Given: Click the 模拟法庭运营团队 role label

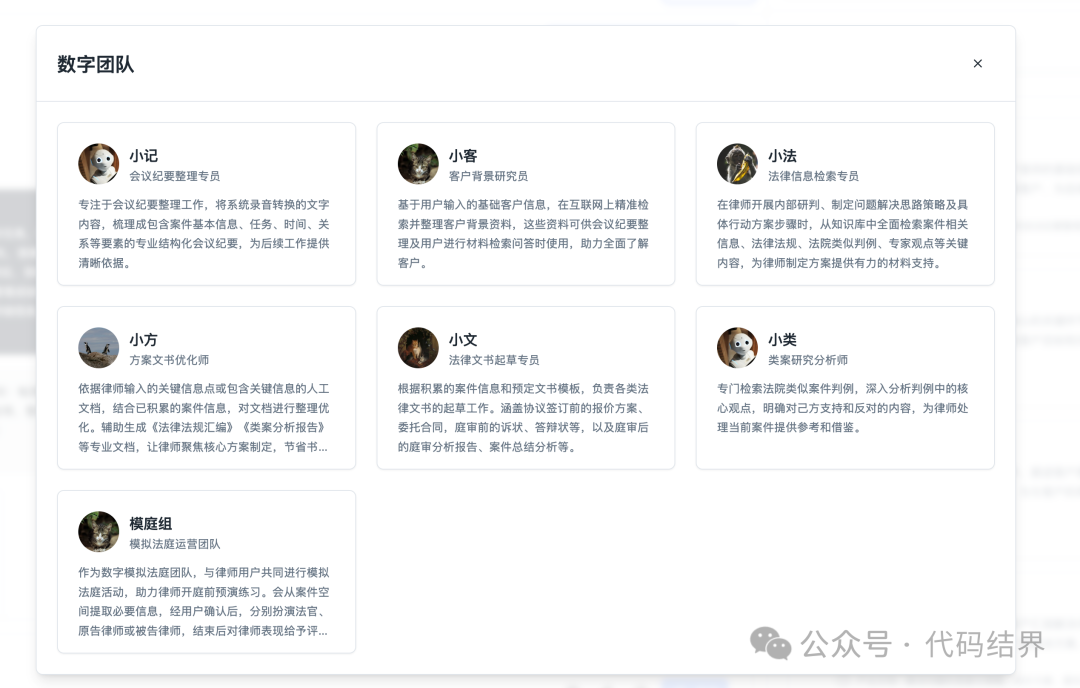Looking at the screenshot, I should pyautogui.click(x=174, y=544).
